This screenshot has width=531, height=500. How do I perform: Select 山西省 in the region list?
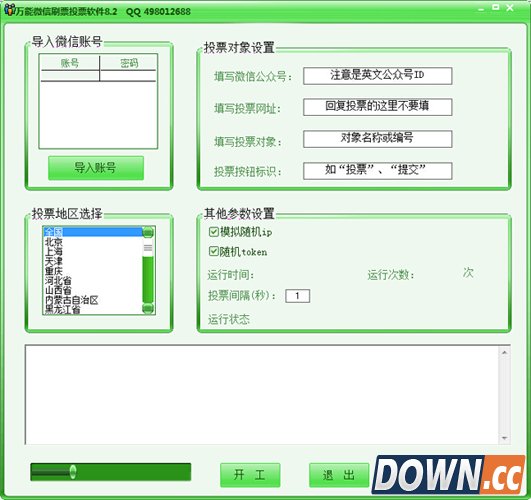tap(93, 290)
